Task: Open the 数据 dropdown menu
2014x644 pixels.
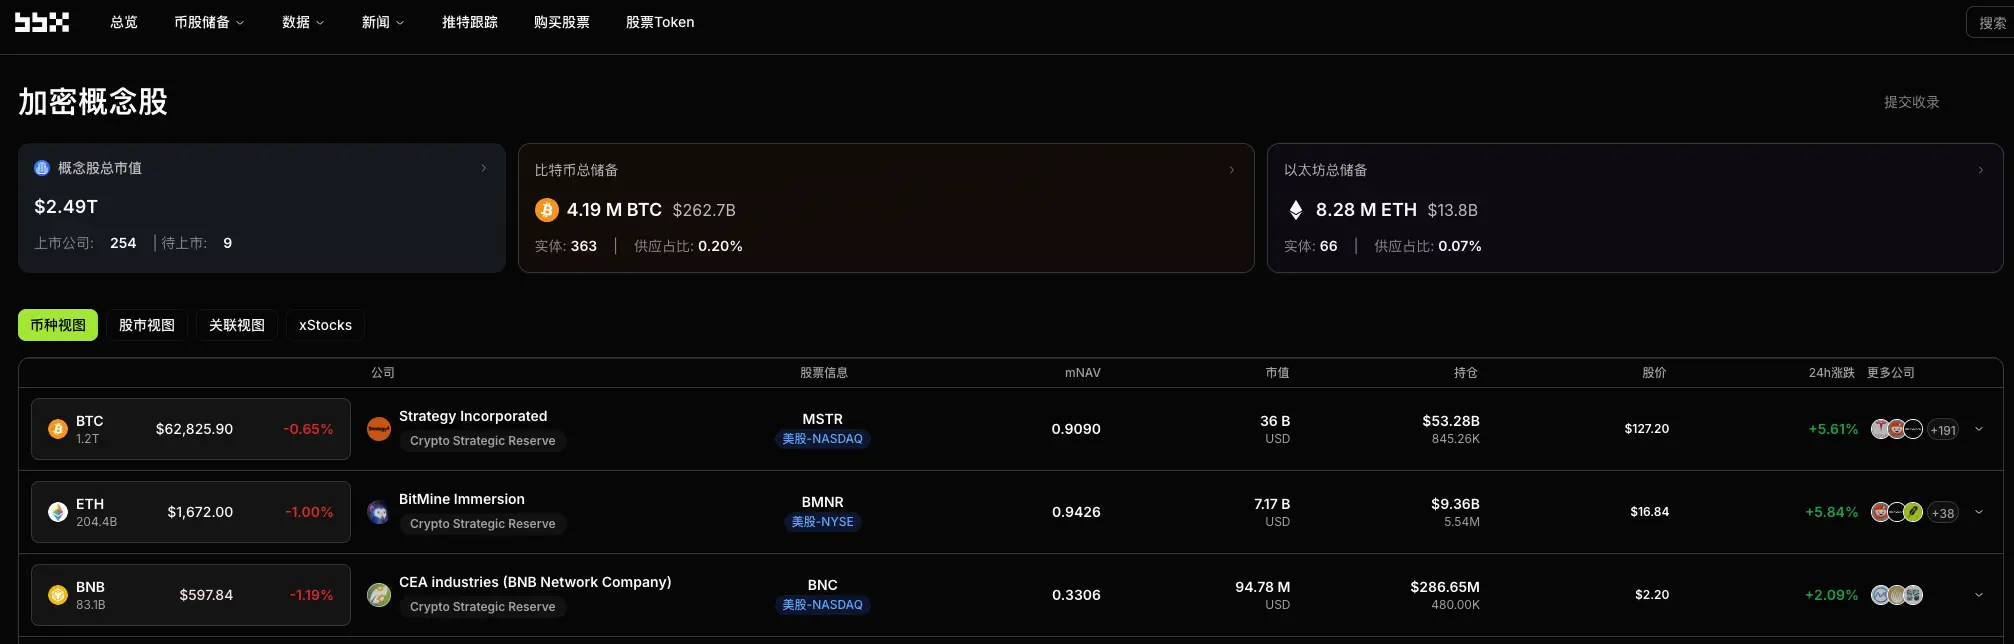Action: (303, 22)
